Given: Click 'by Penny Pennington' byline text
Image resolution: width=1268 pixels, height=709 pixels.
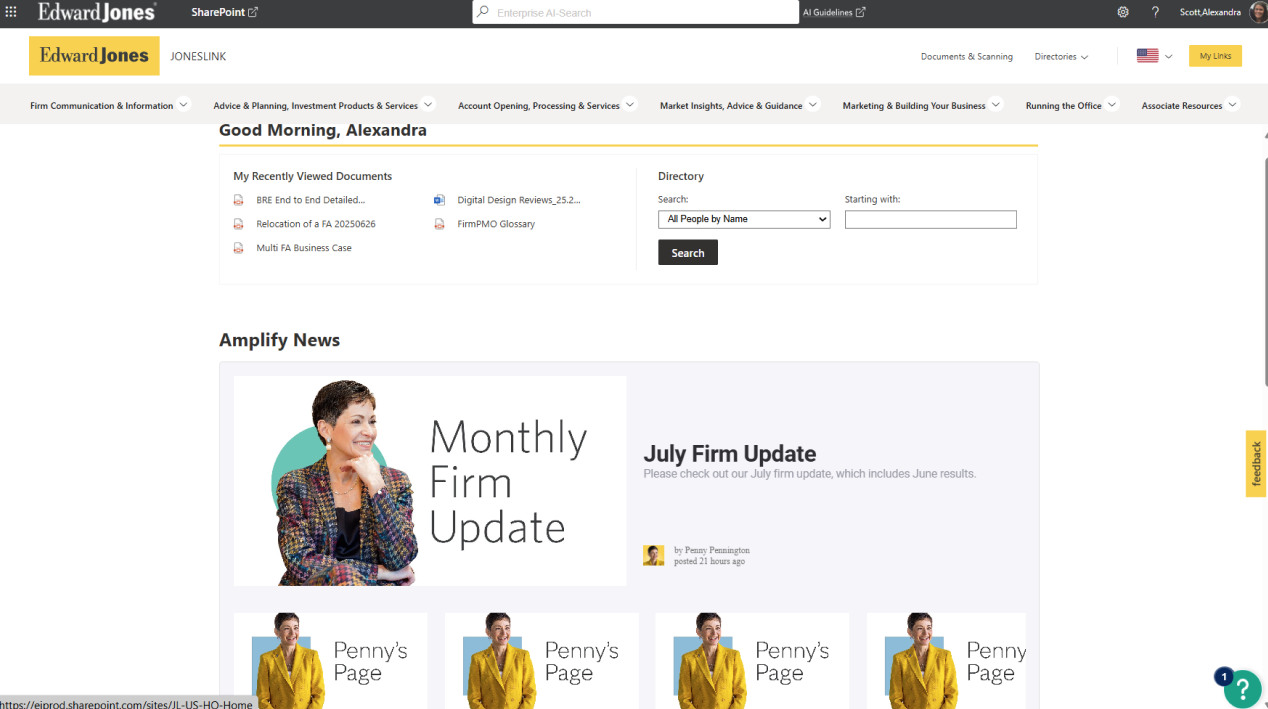Looking at the screenshot, I should coord(712,550).
